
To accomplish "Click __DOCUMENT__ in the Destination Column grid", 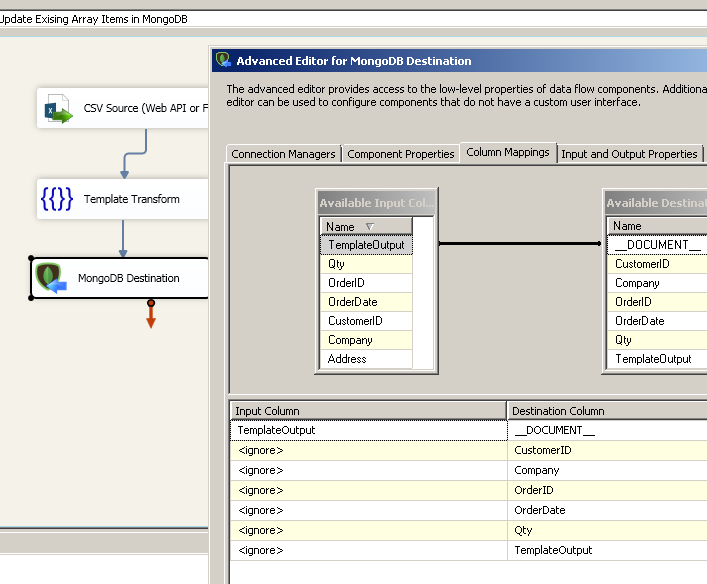I will (x=607, y=430).
